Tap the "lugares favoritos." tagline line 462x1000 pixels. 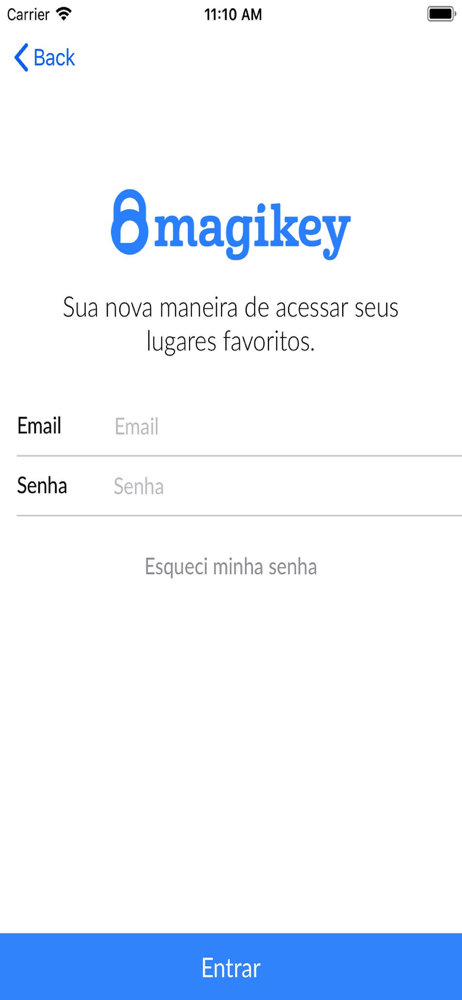[x=230, y=342]
